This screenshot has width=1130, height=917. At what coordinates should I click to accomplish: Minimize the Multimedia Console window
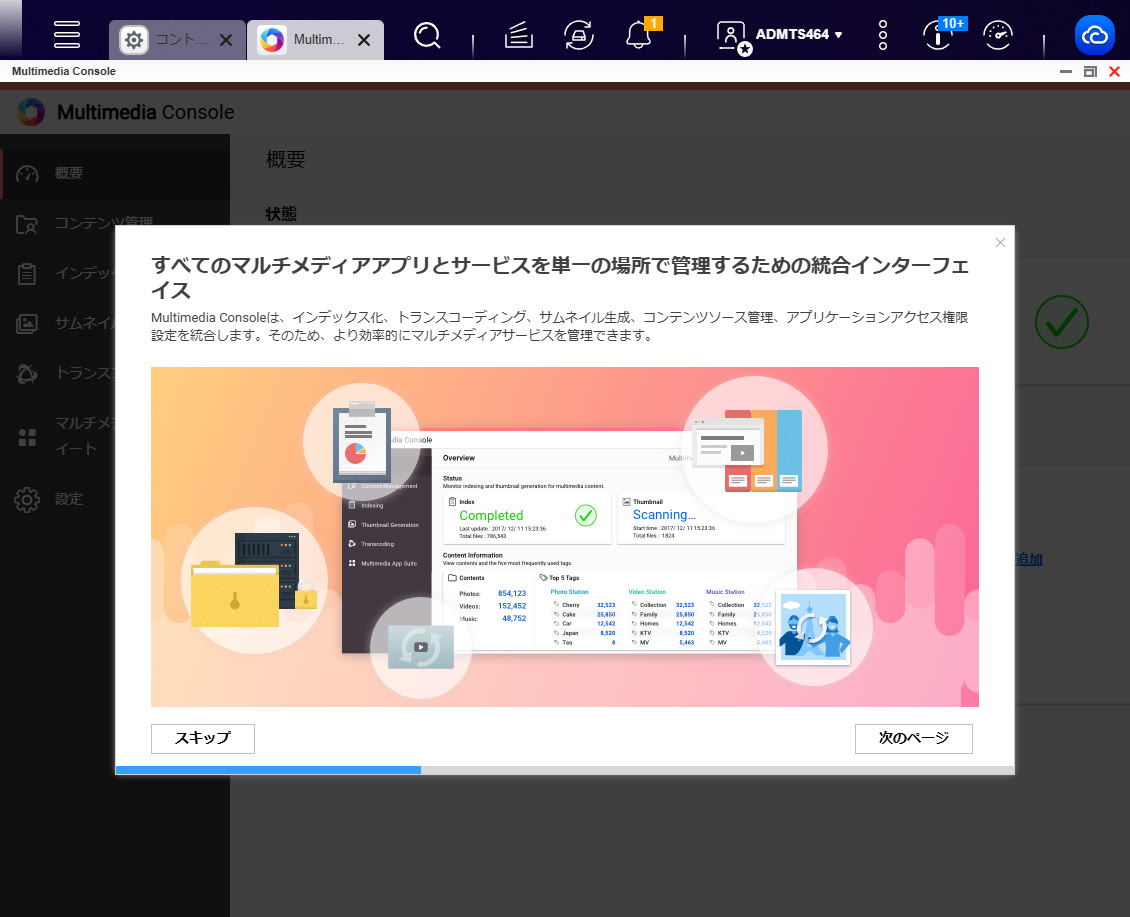click(1066, 71)
